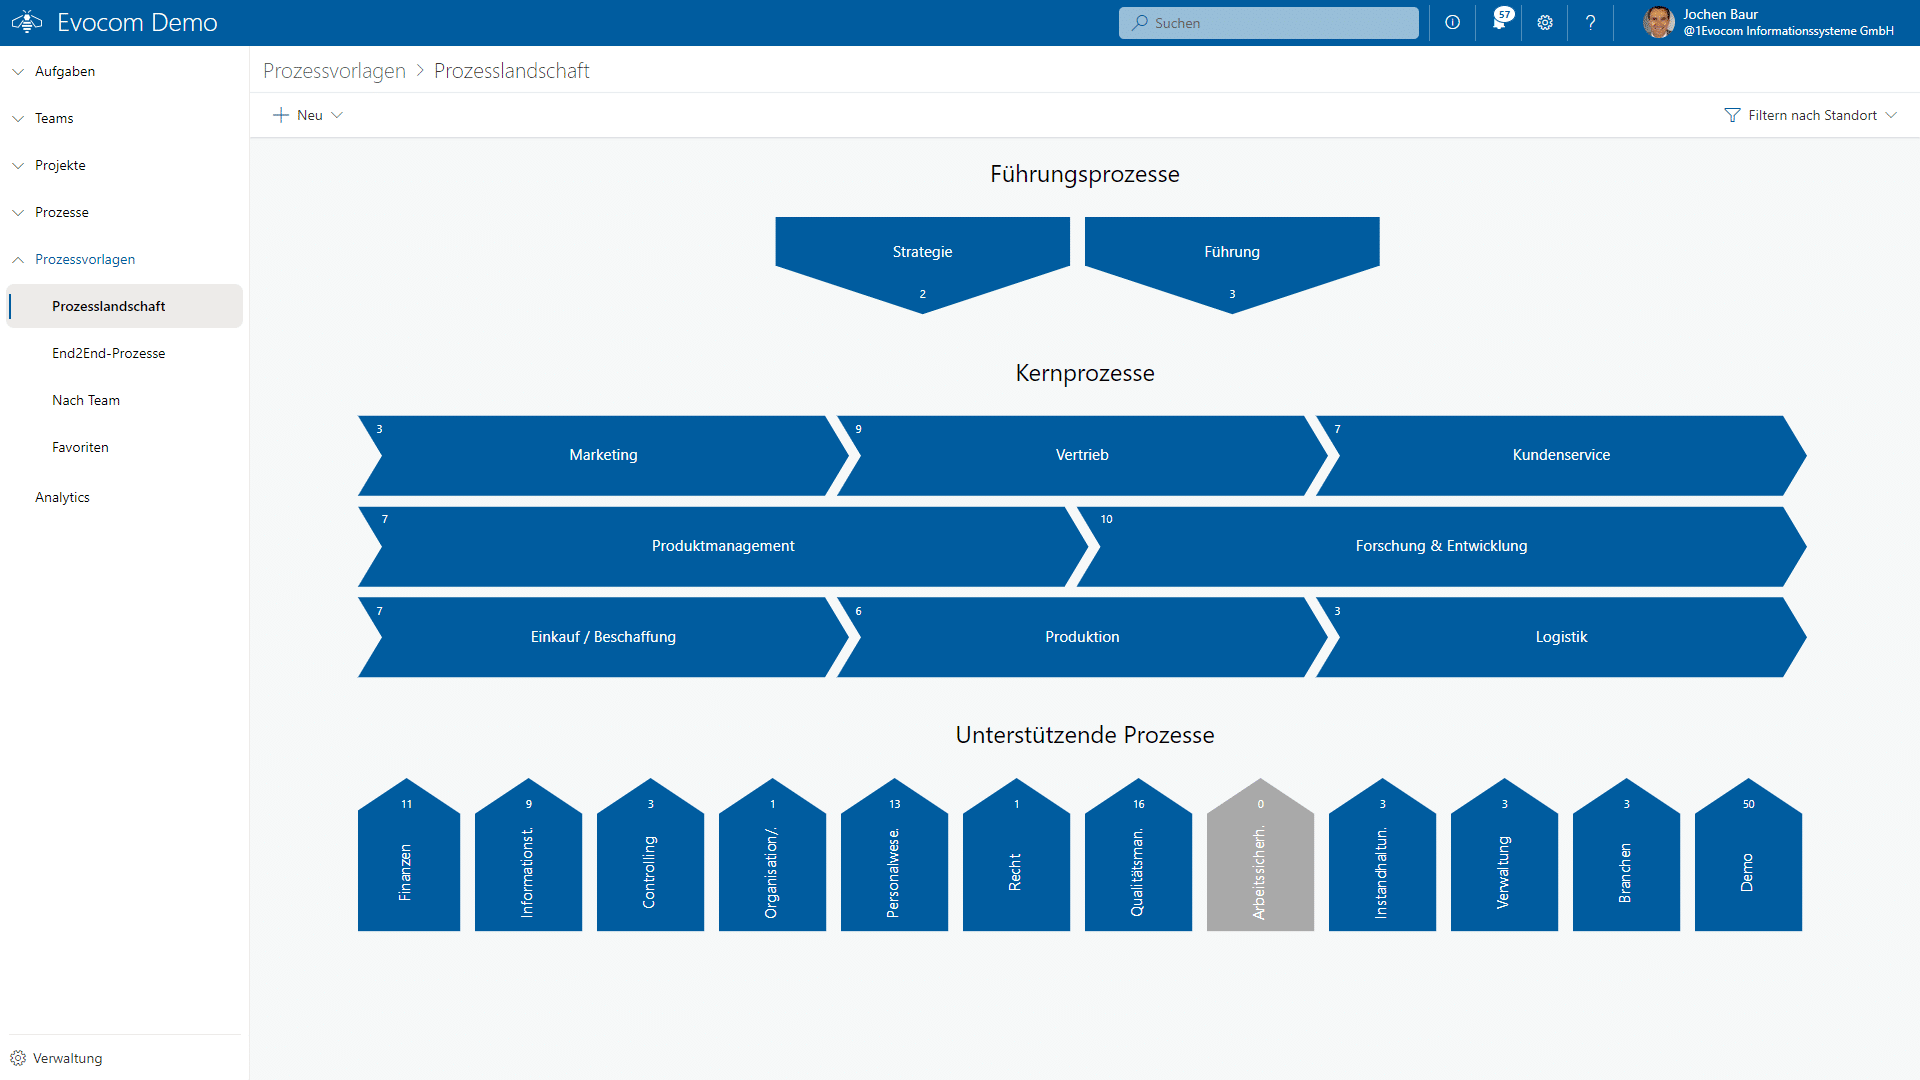Click the filter funnel icon

click(x=1732, y=115)
